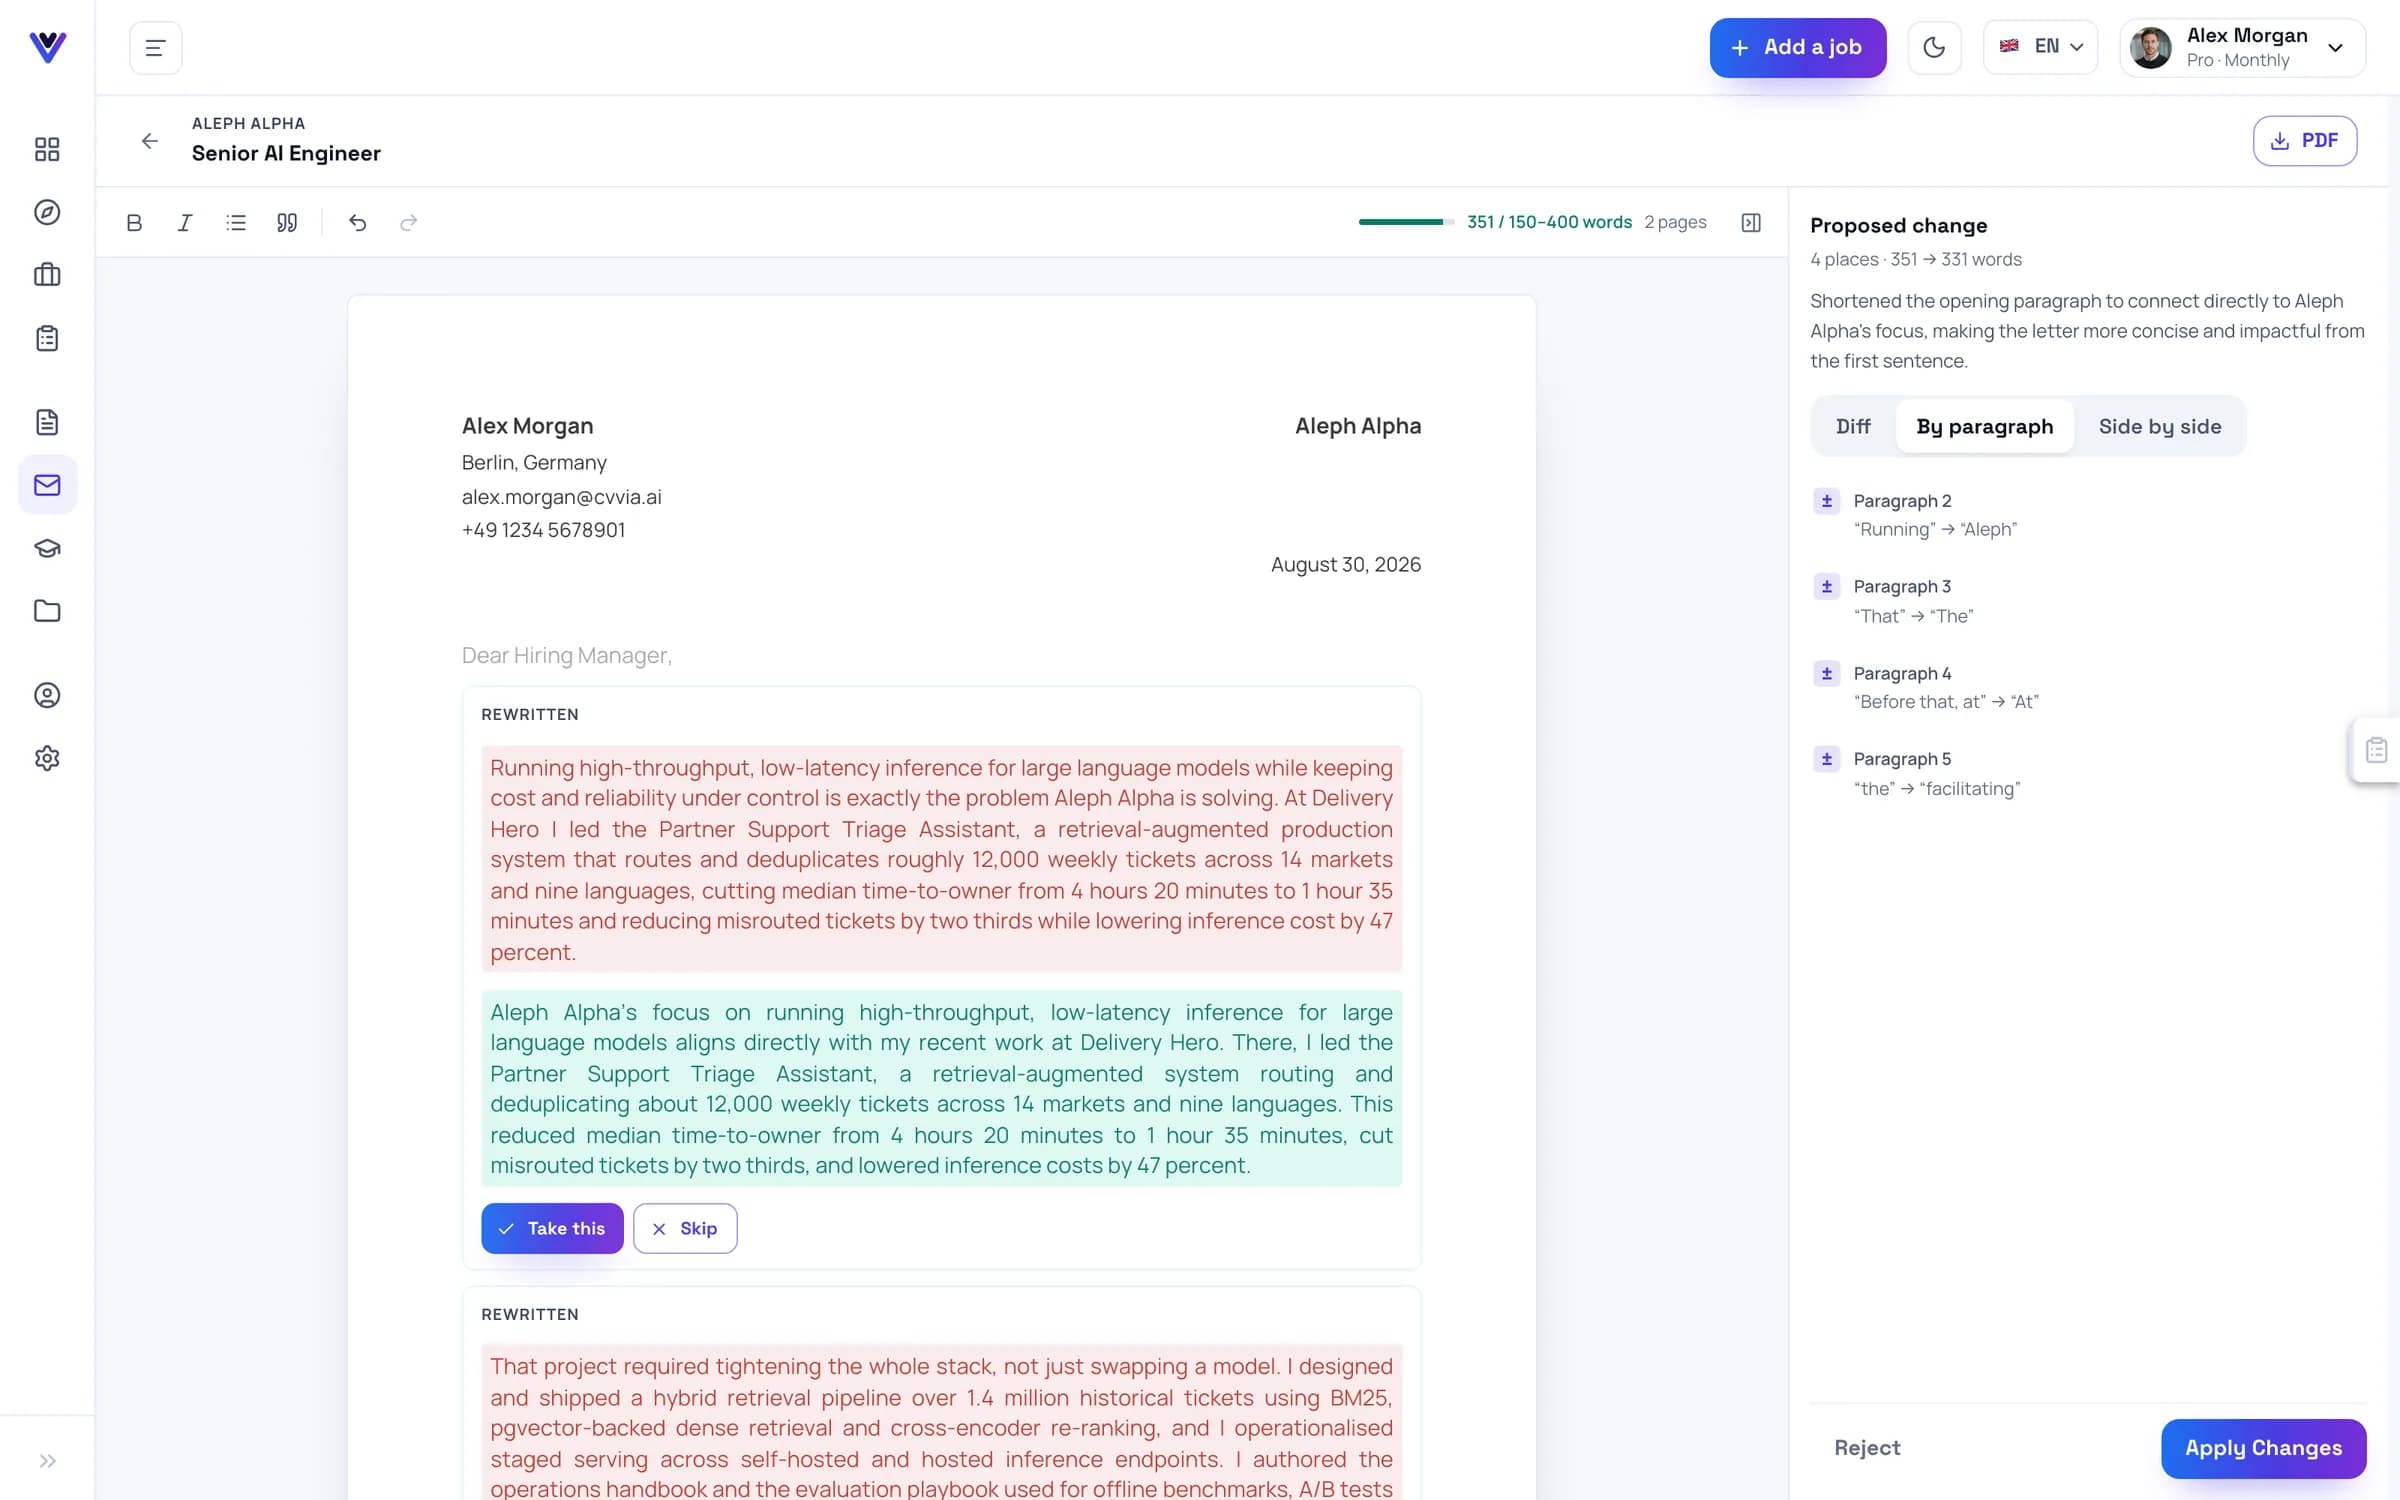Viewport: 2400px width, 1500px height.
Task: Click the email alex.morgan@cvvia.ai
Action: tap(561, 497)
